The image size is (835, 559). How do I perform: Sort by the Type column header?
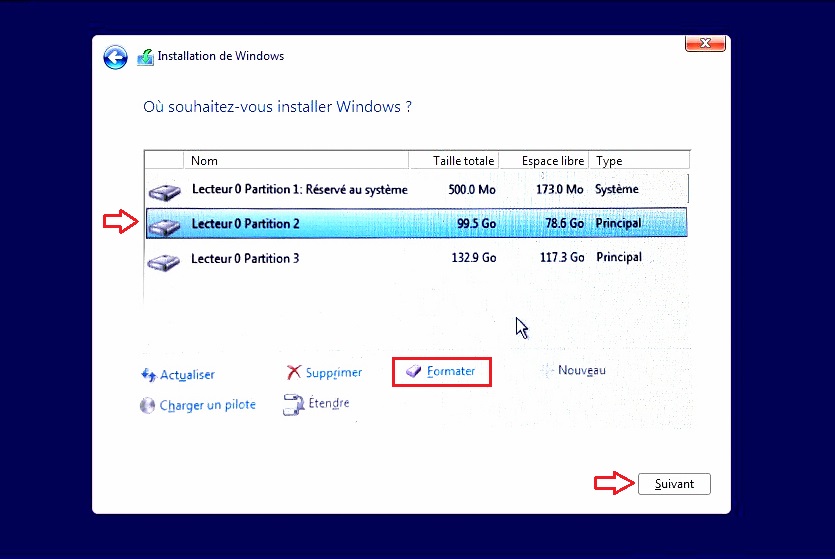click(x=639, y=161)
